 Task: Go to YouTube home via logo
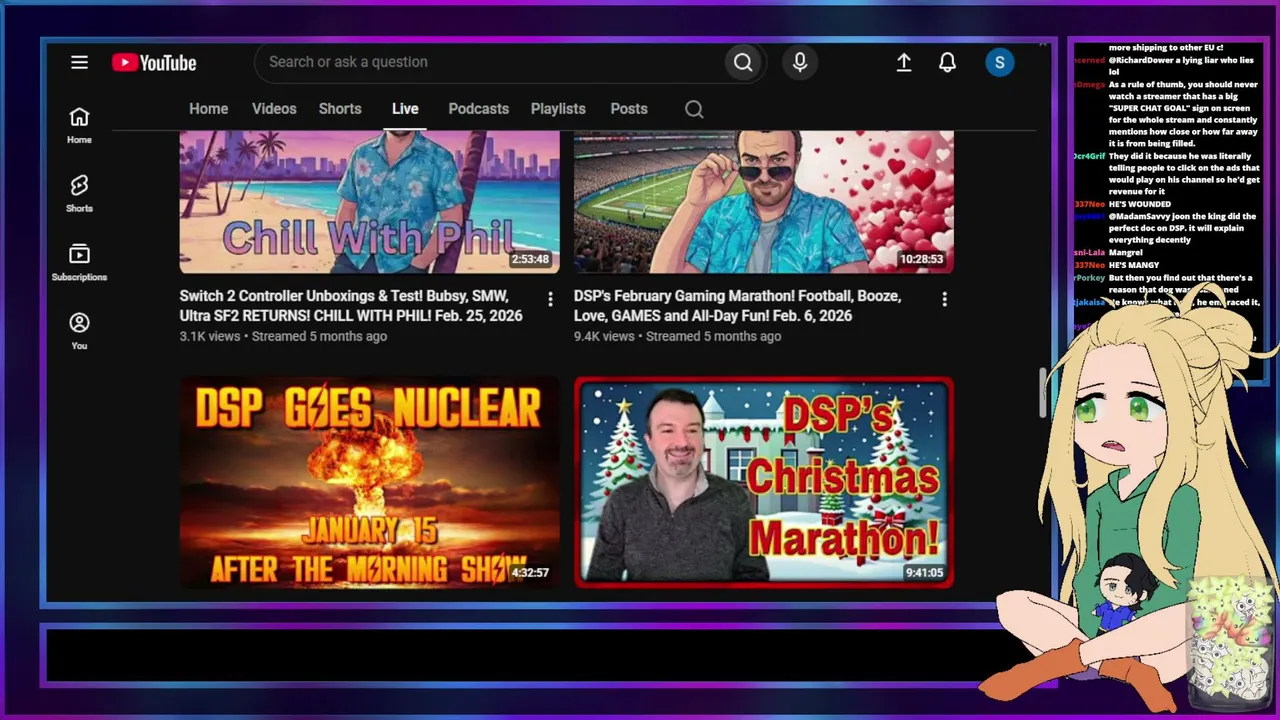pyautogui.click(x=154, y=63)
